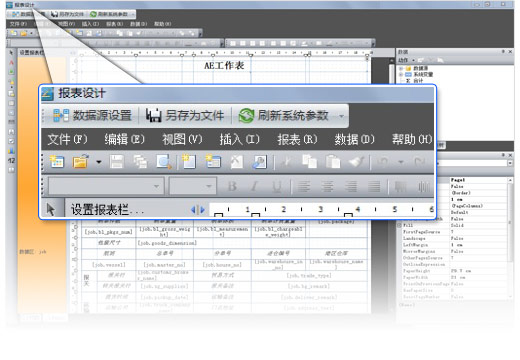Image resolution: width=520 pixels, height=360 pixels.
Task: Toggle Bold formatting in the callout toolbar
Action: click(232, 186)
